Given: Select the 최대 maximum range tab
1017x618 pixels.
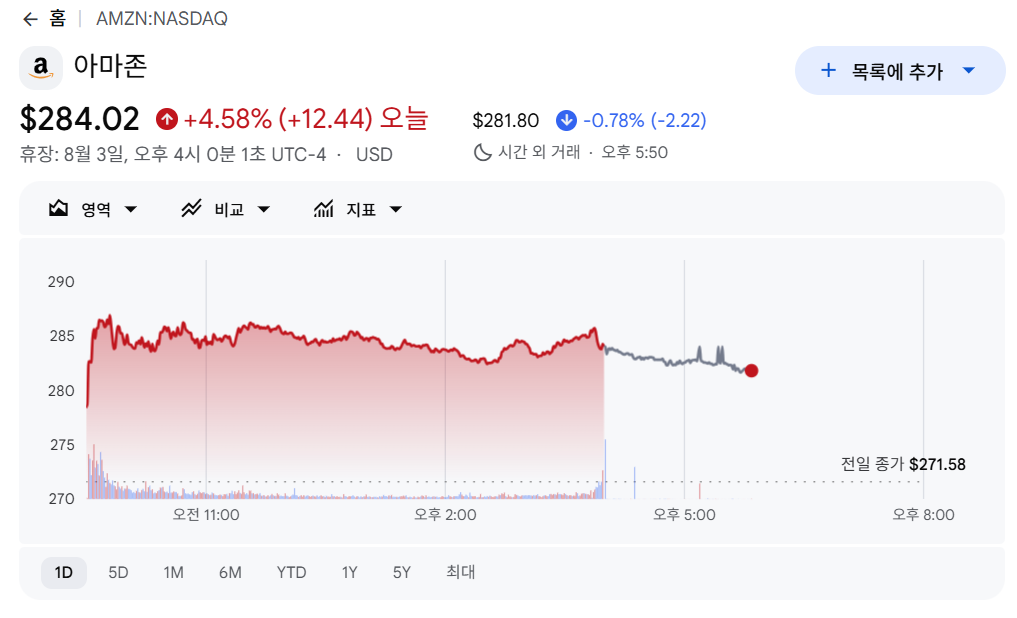Looking at the screenshot, I should tap(461, 572).
